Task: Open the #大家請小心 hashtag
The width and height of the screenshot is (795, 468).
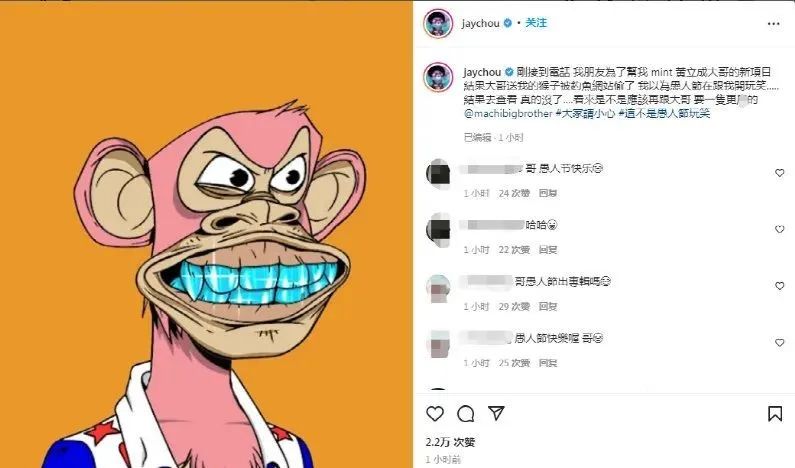Action: [x=586, y=114]
